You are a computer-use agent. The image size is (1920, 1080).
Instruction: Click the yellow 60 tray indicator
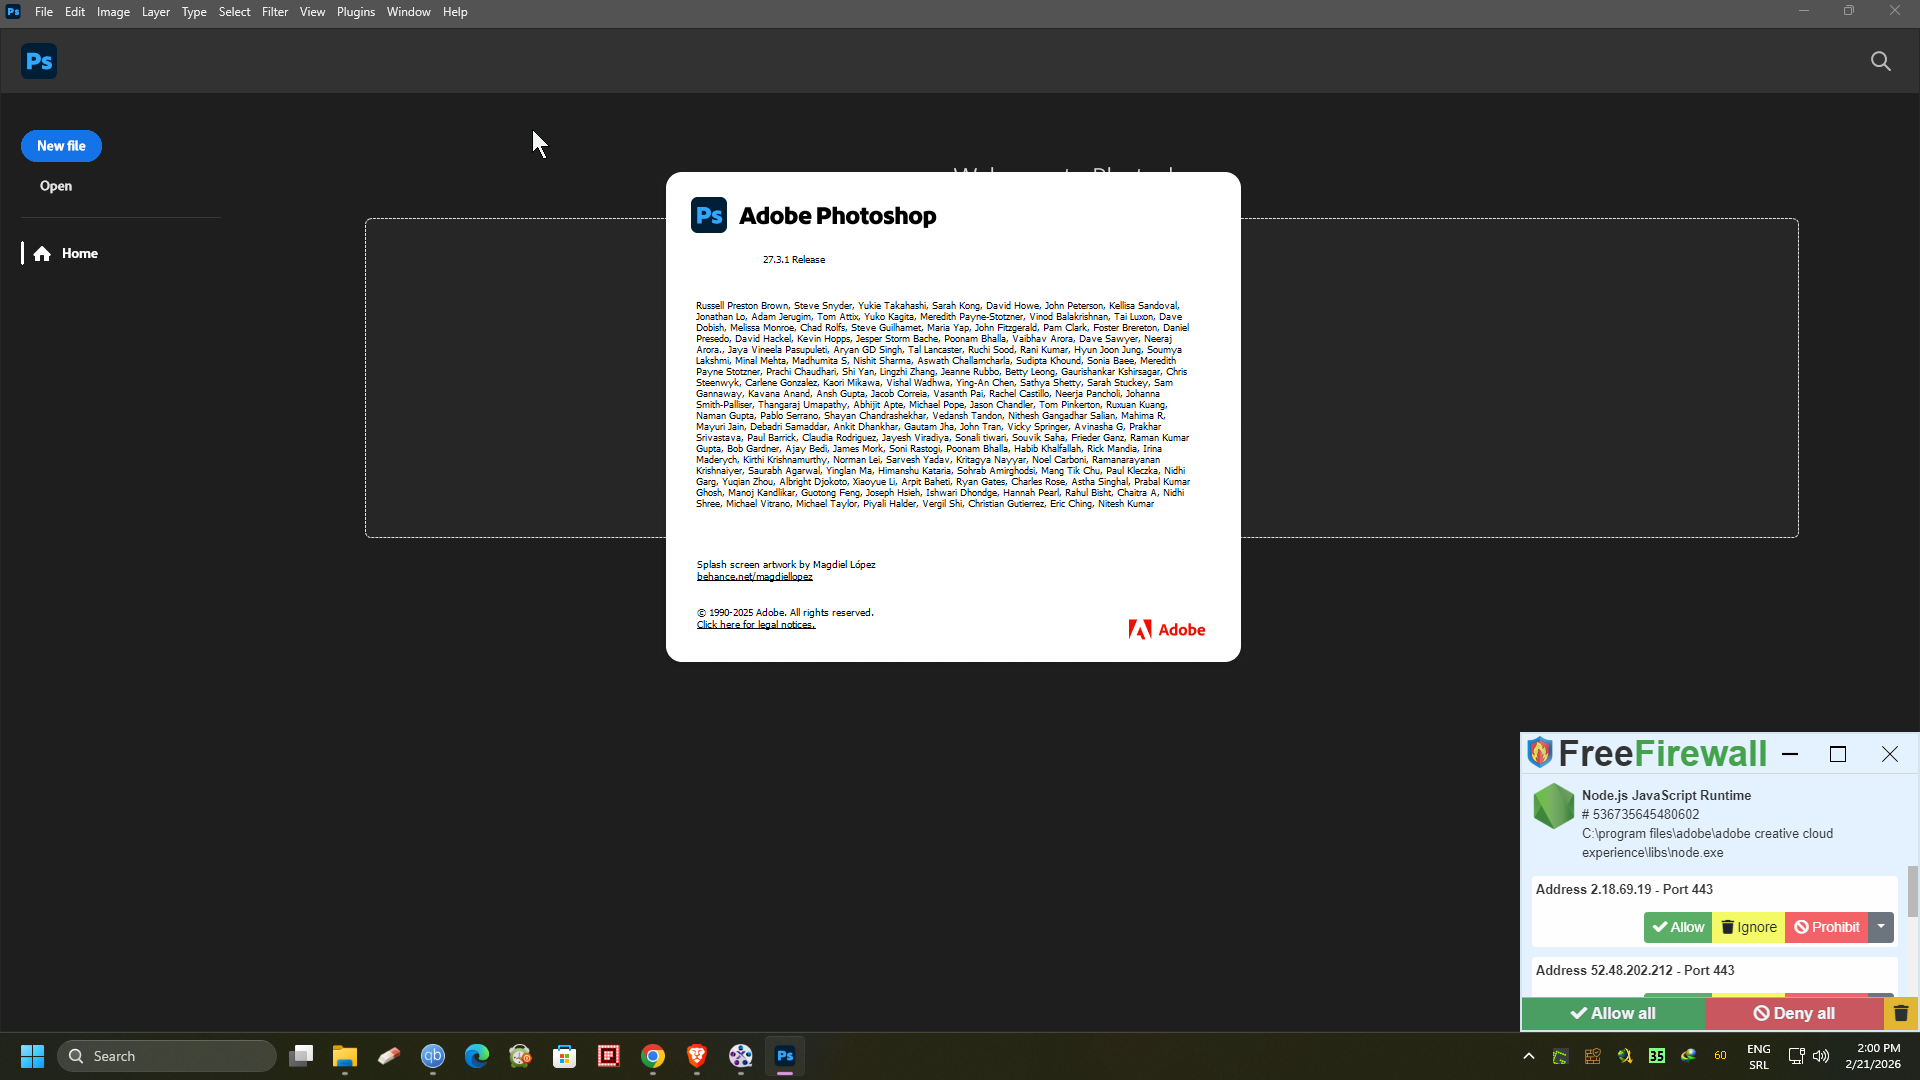tap(1721, 1056)
